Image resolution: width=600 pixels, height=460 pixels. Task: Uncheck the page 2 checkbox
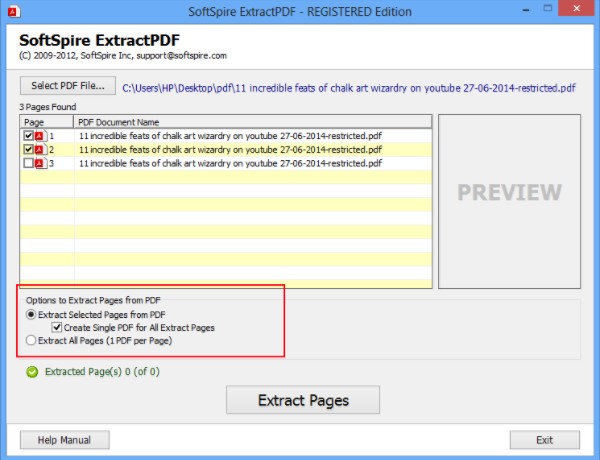click(x=28, y=149)
